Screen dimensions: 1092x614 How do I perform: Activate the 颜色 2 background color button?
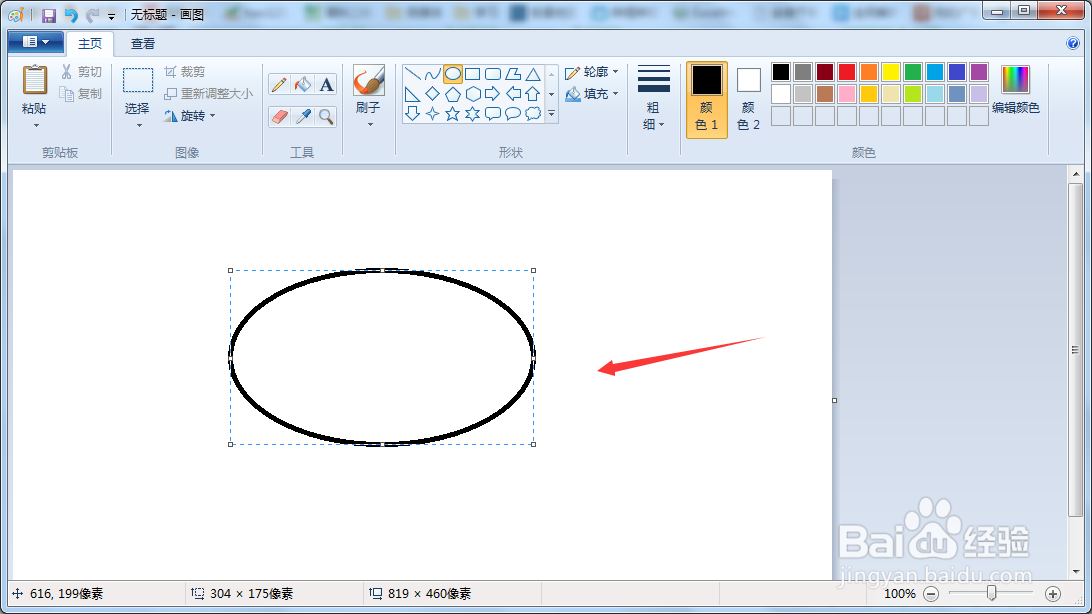[x=749, y=100]
